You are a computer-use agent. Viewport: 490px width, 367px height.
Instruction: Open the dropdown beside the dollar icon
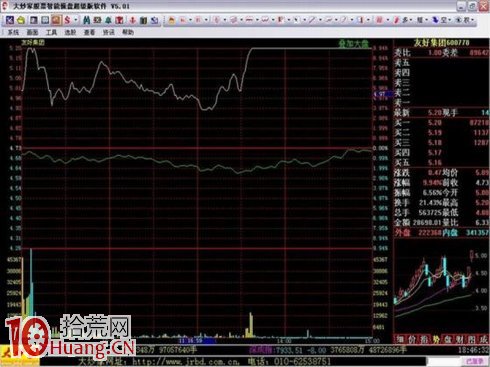[x=76, y=20]
